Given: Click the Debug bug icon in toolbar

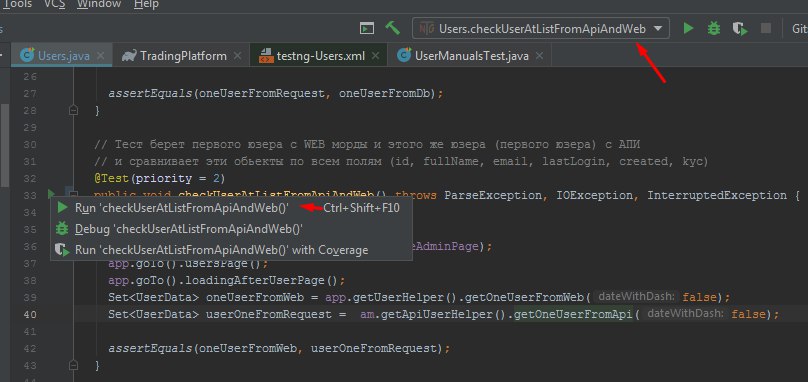Looking at the screenshot, I should pyautogui.click(x=714, y=28).
